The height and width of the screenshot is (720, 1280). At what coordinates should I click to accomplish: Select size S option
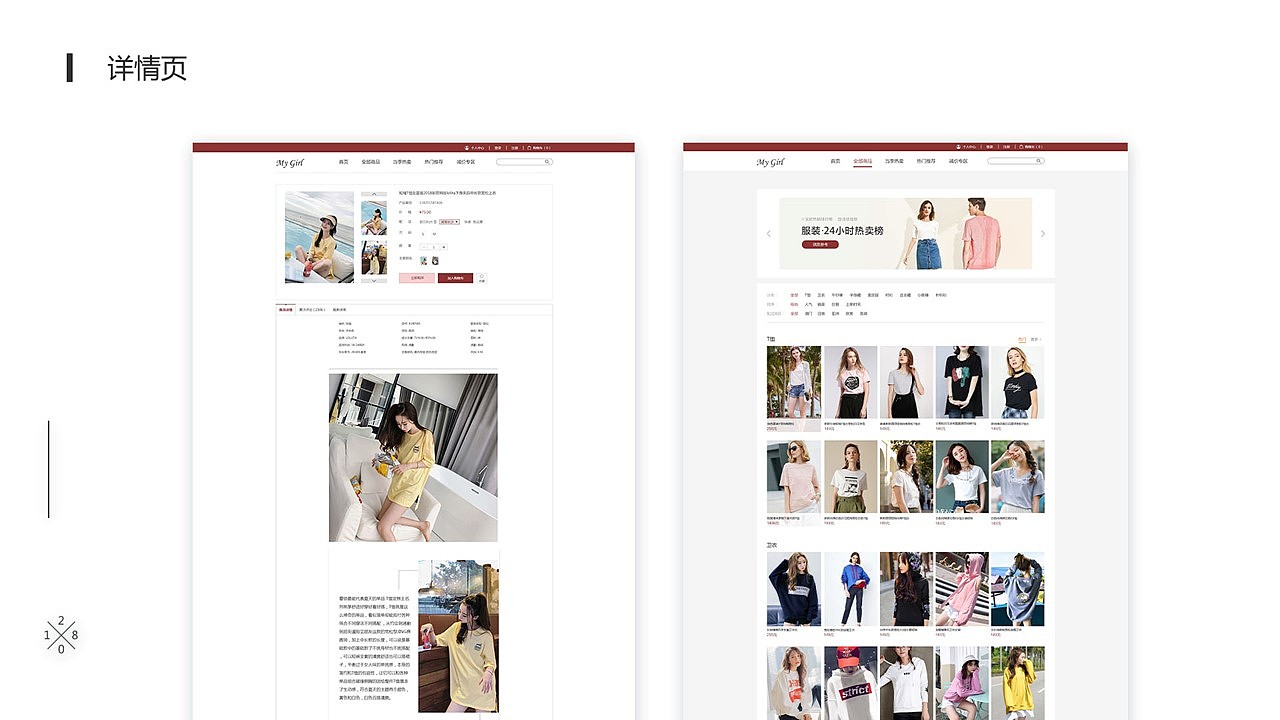click(x=423, y=234)
